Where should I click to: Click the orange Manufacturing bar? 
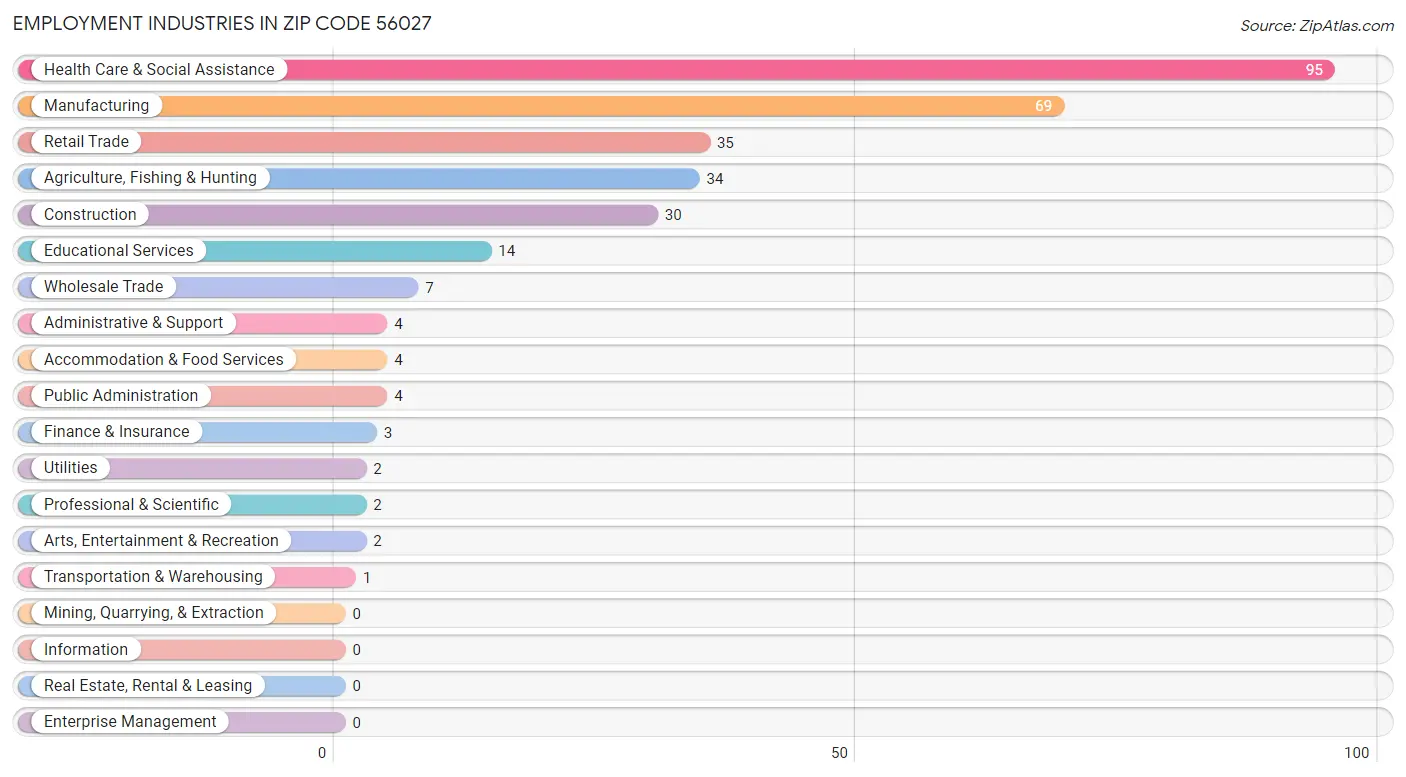541,106
